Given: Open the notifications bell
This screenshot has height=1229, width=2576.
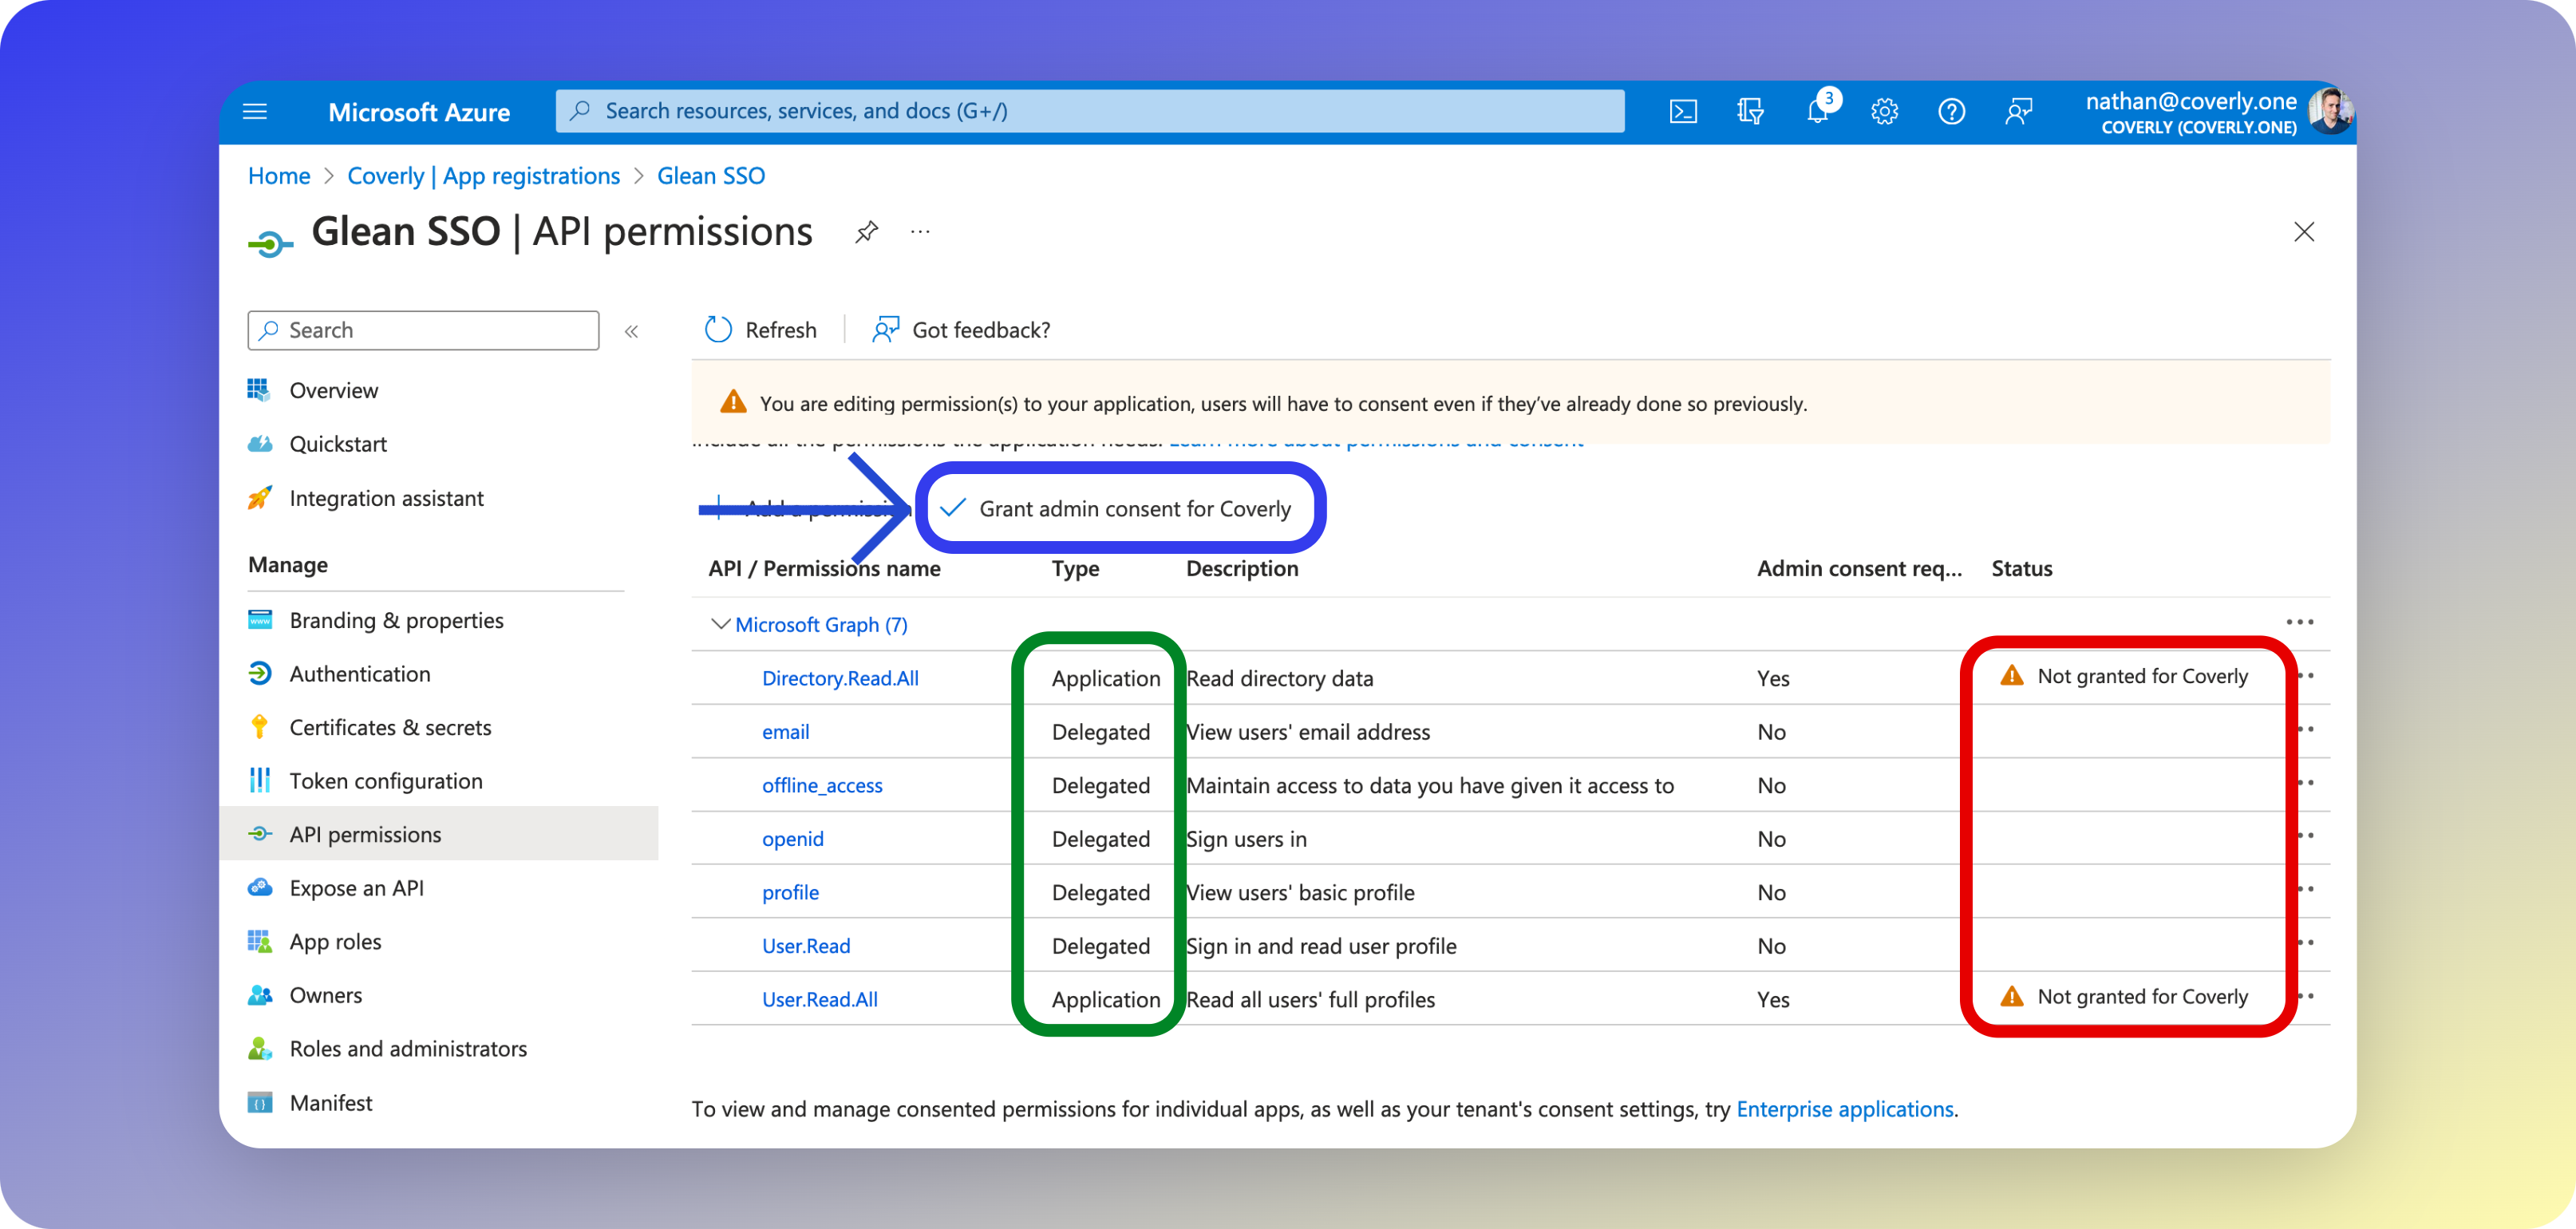Looking at the screenshot, I should coord(1818,111).
